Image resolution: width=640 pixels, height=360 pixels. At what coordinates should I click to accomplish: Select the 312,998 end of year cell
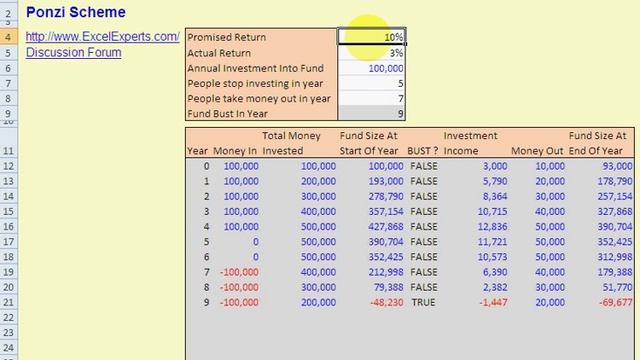click(615, 257)
